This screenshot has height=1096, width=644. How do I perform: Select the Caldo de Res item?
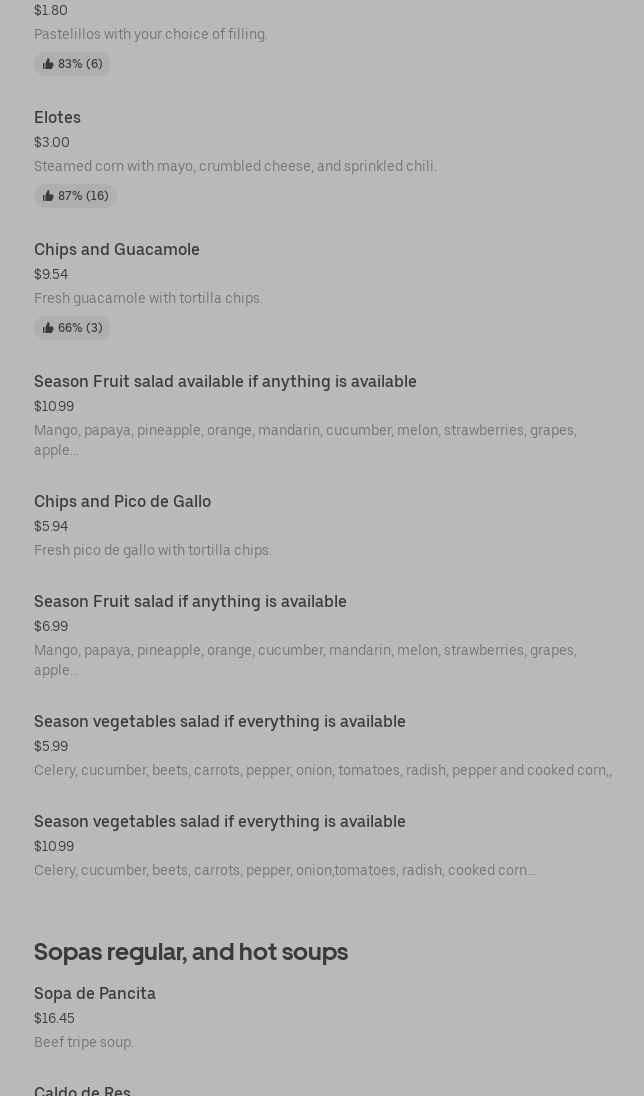[x=82, y=1090]
